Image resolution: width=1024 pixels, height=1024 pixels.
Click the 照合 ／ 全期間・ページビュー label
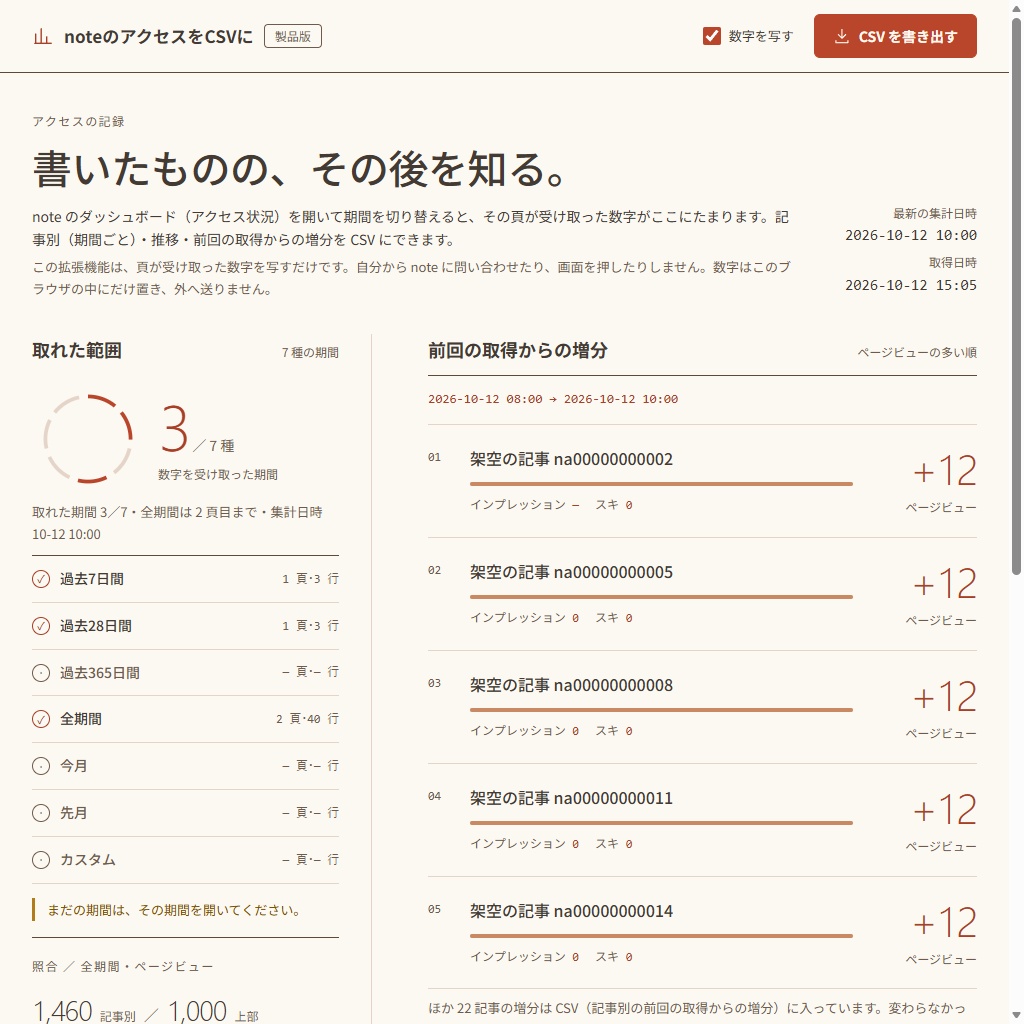click(x=122, y=967)
